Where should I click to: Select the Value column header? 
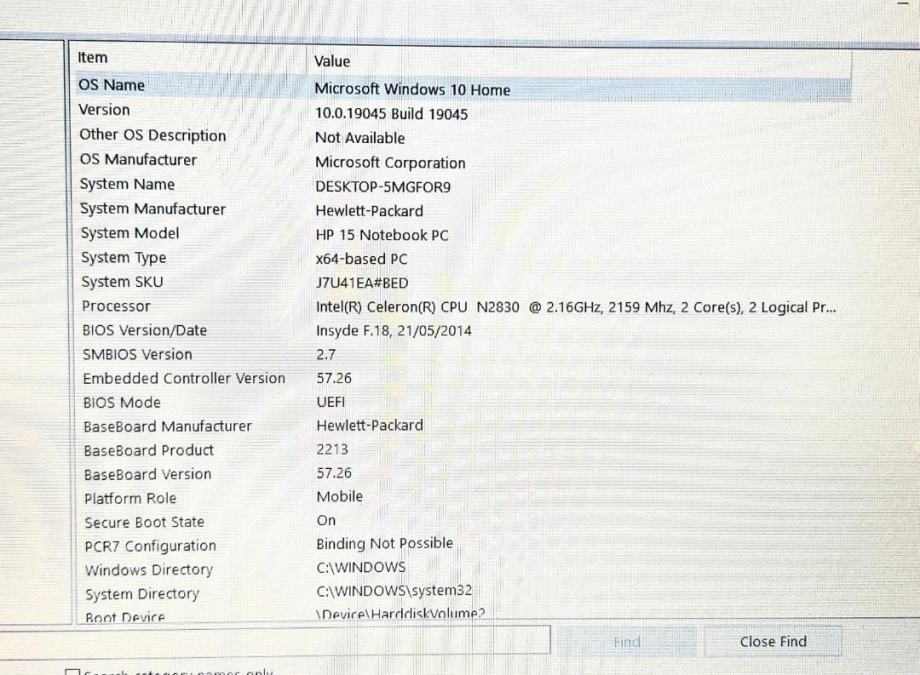click(x=332, y=61)
